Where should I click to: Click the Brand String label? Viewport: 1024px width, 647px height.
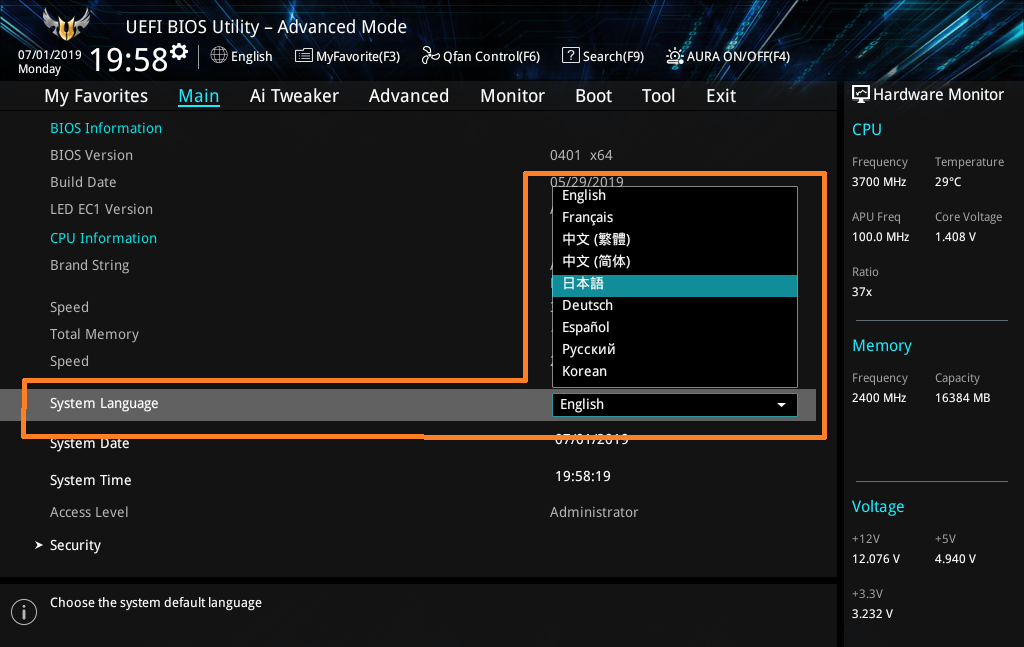point(89,266)
